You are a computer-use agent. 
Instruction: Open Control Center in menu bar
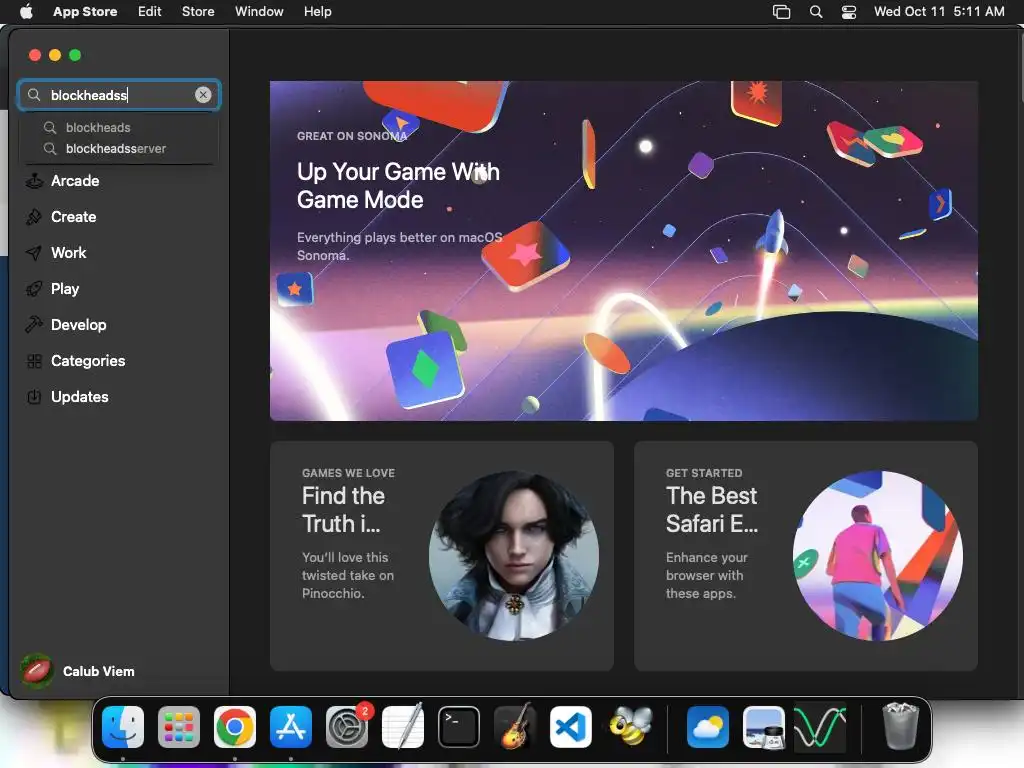(x=849, y=12)
